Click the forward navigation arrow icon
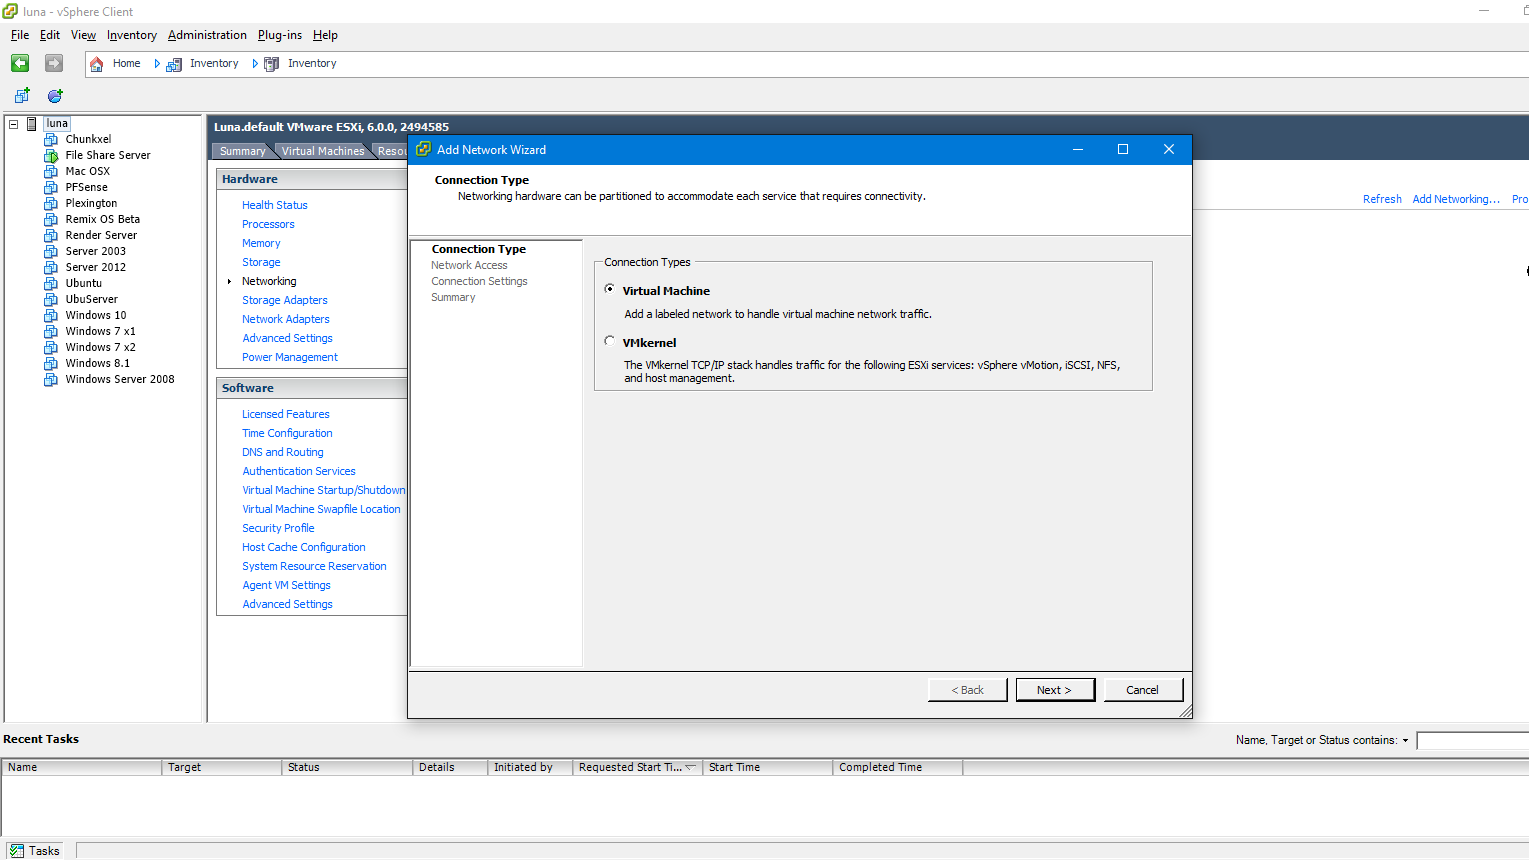Viewport: 1529px width, 860px height. (54, 63)
